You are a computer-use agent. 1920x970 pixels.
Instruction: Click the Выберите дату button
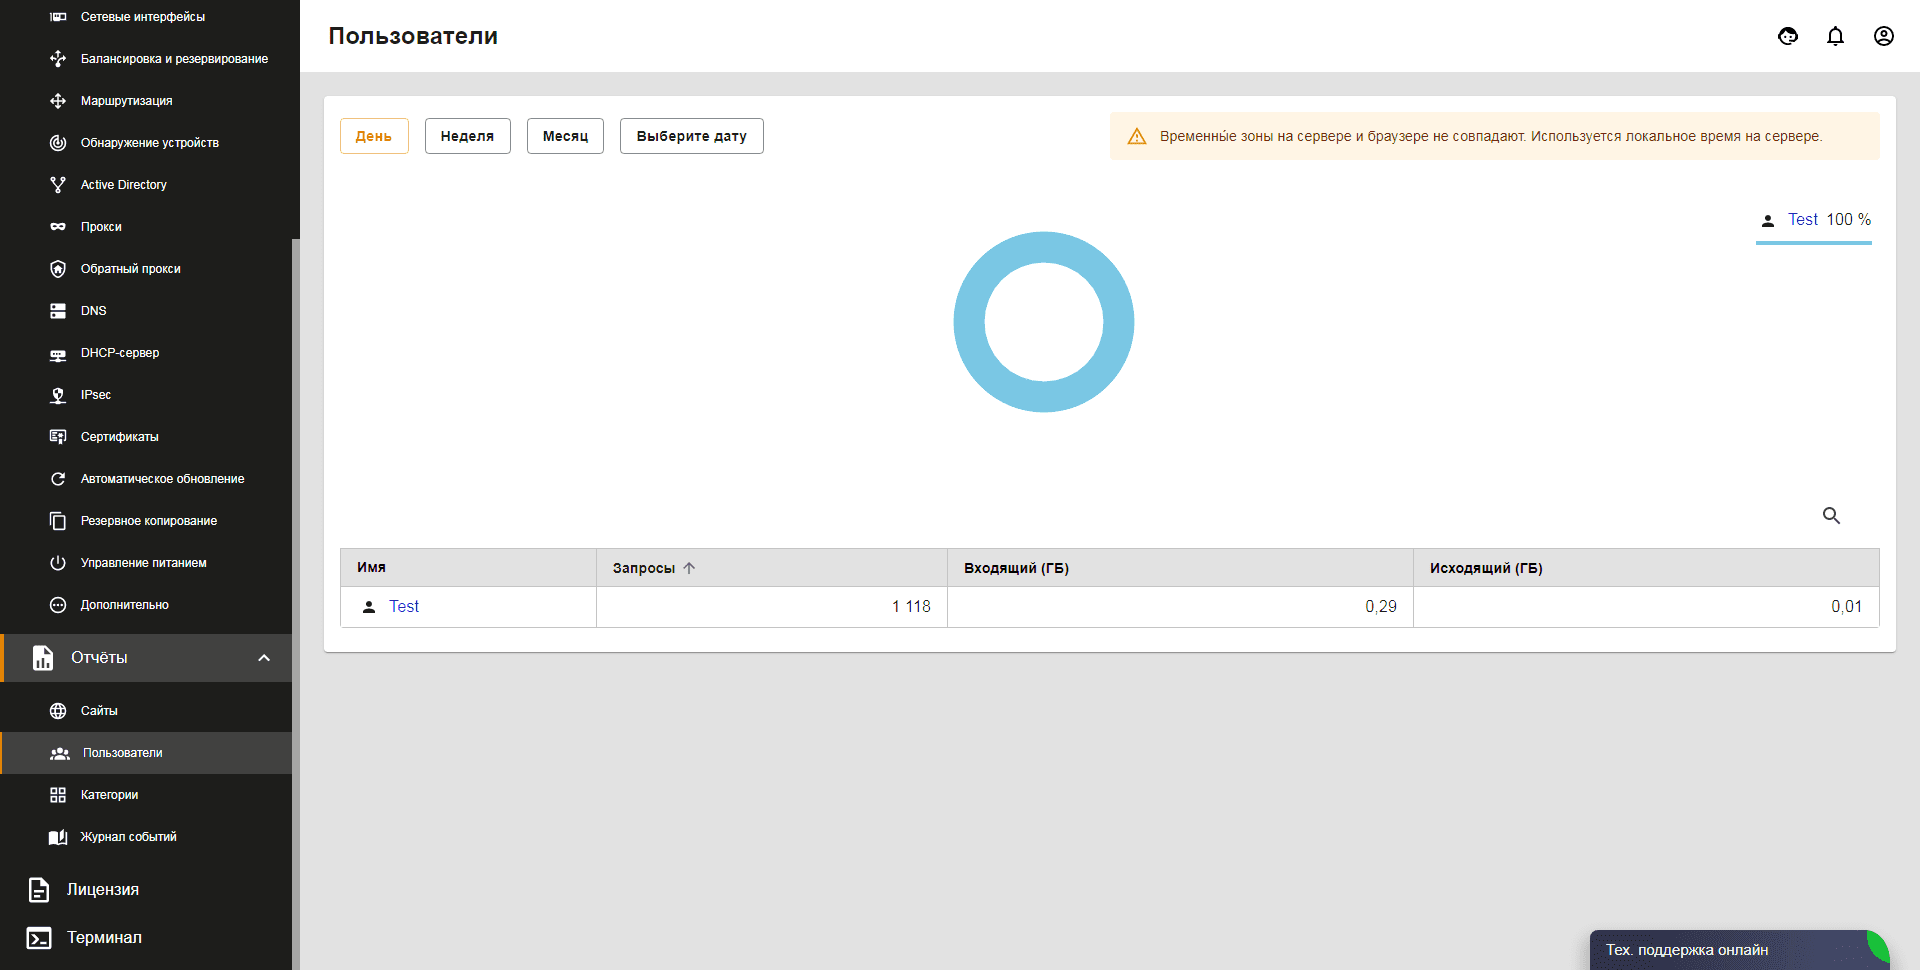(692, 136)
